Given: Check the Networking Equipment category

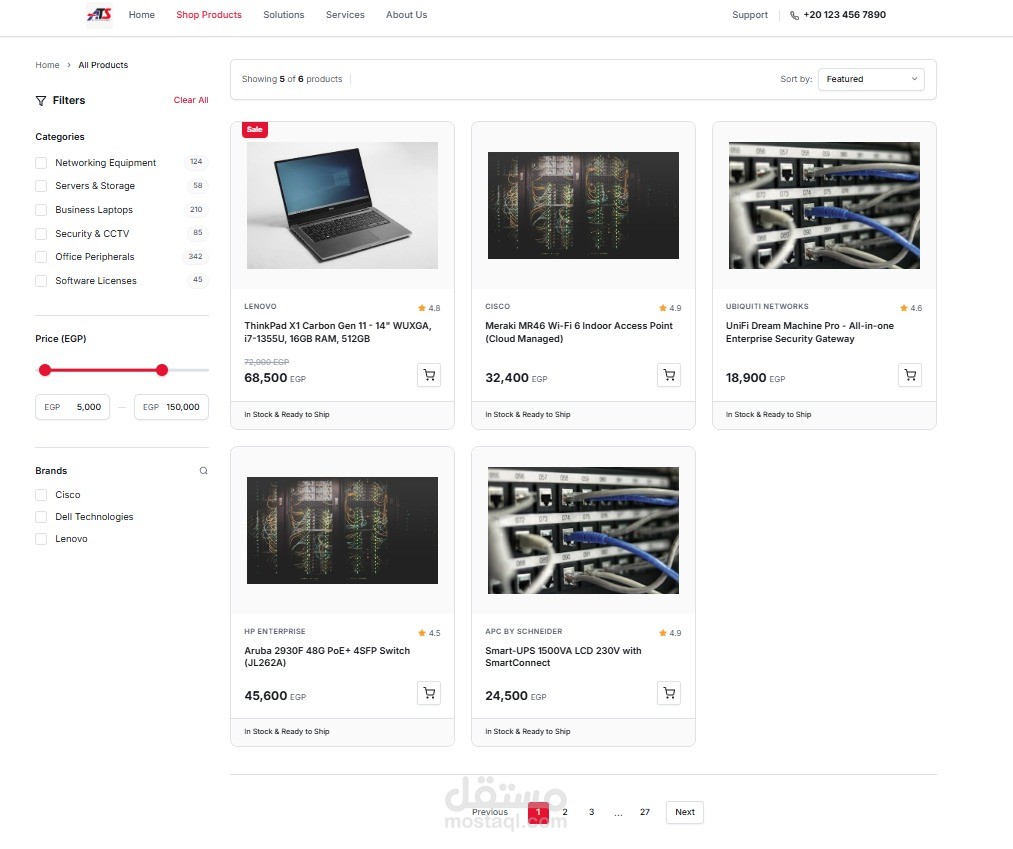Looking at the screenshot, I should (41, 163).
